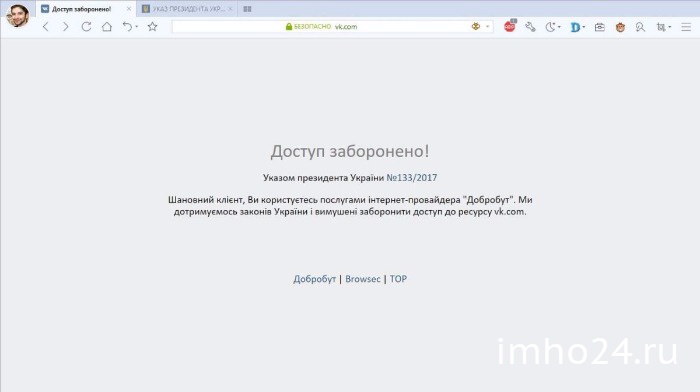Expand the night mode dropdown arrow
This screenshot has width=700, height=392.
click(x=559, y=27)
